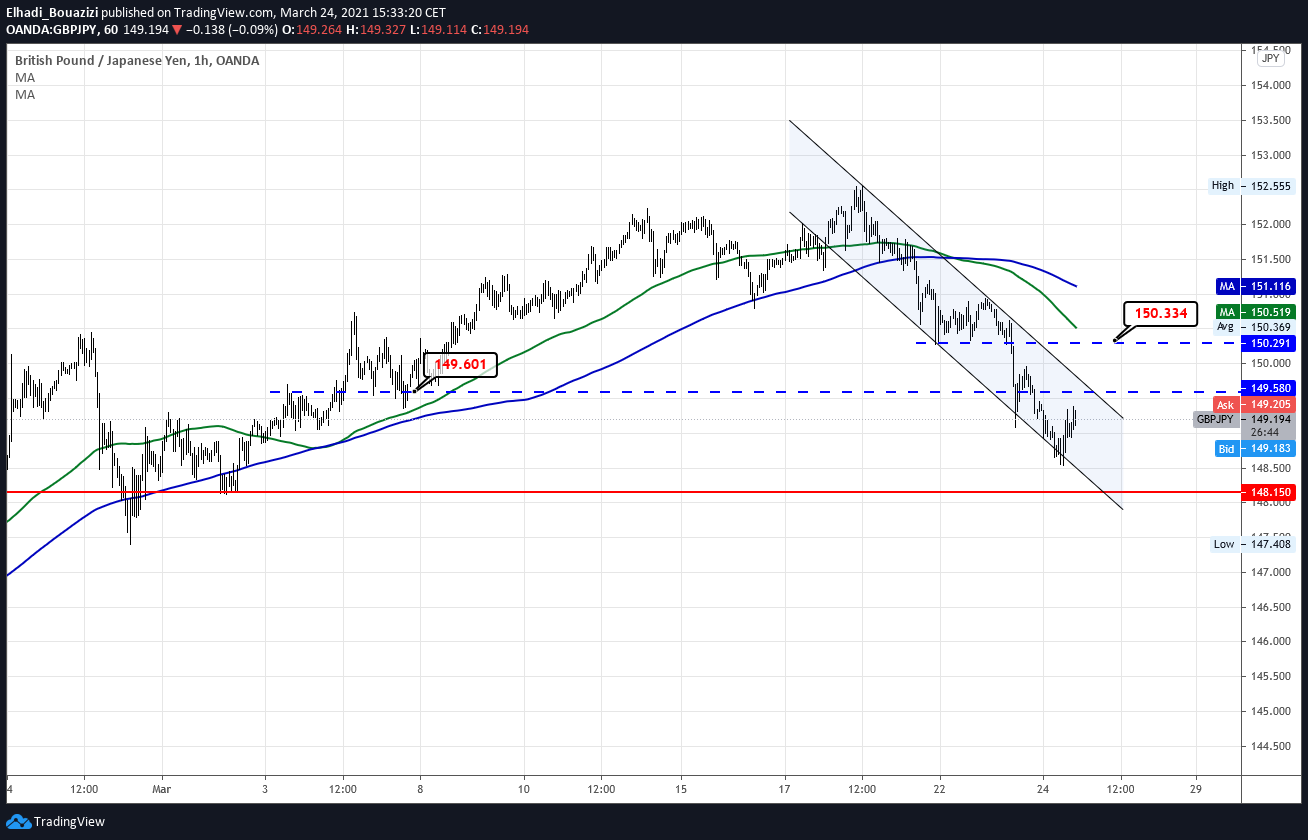Image resolution: width=1308 pixels, height=840 pixels.
Task: Click the O:149.264 open value in the header
Action: pos(313,30)
